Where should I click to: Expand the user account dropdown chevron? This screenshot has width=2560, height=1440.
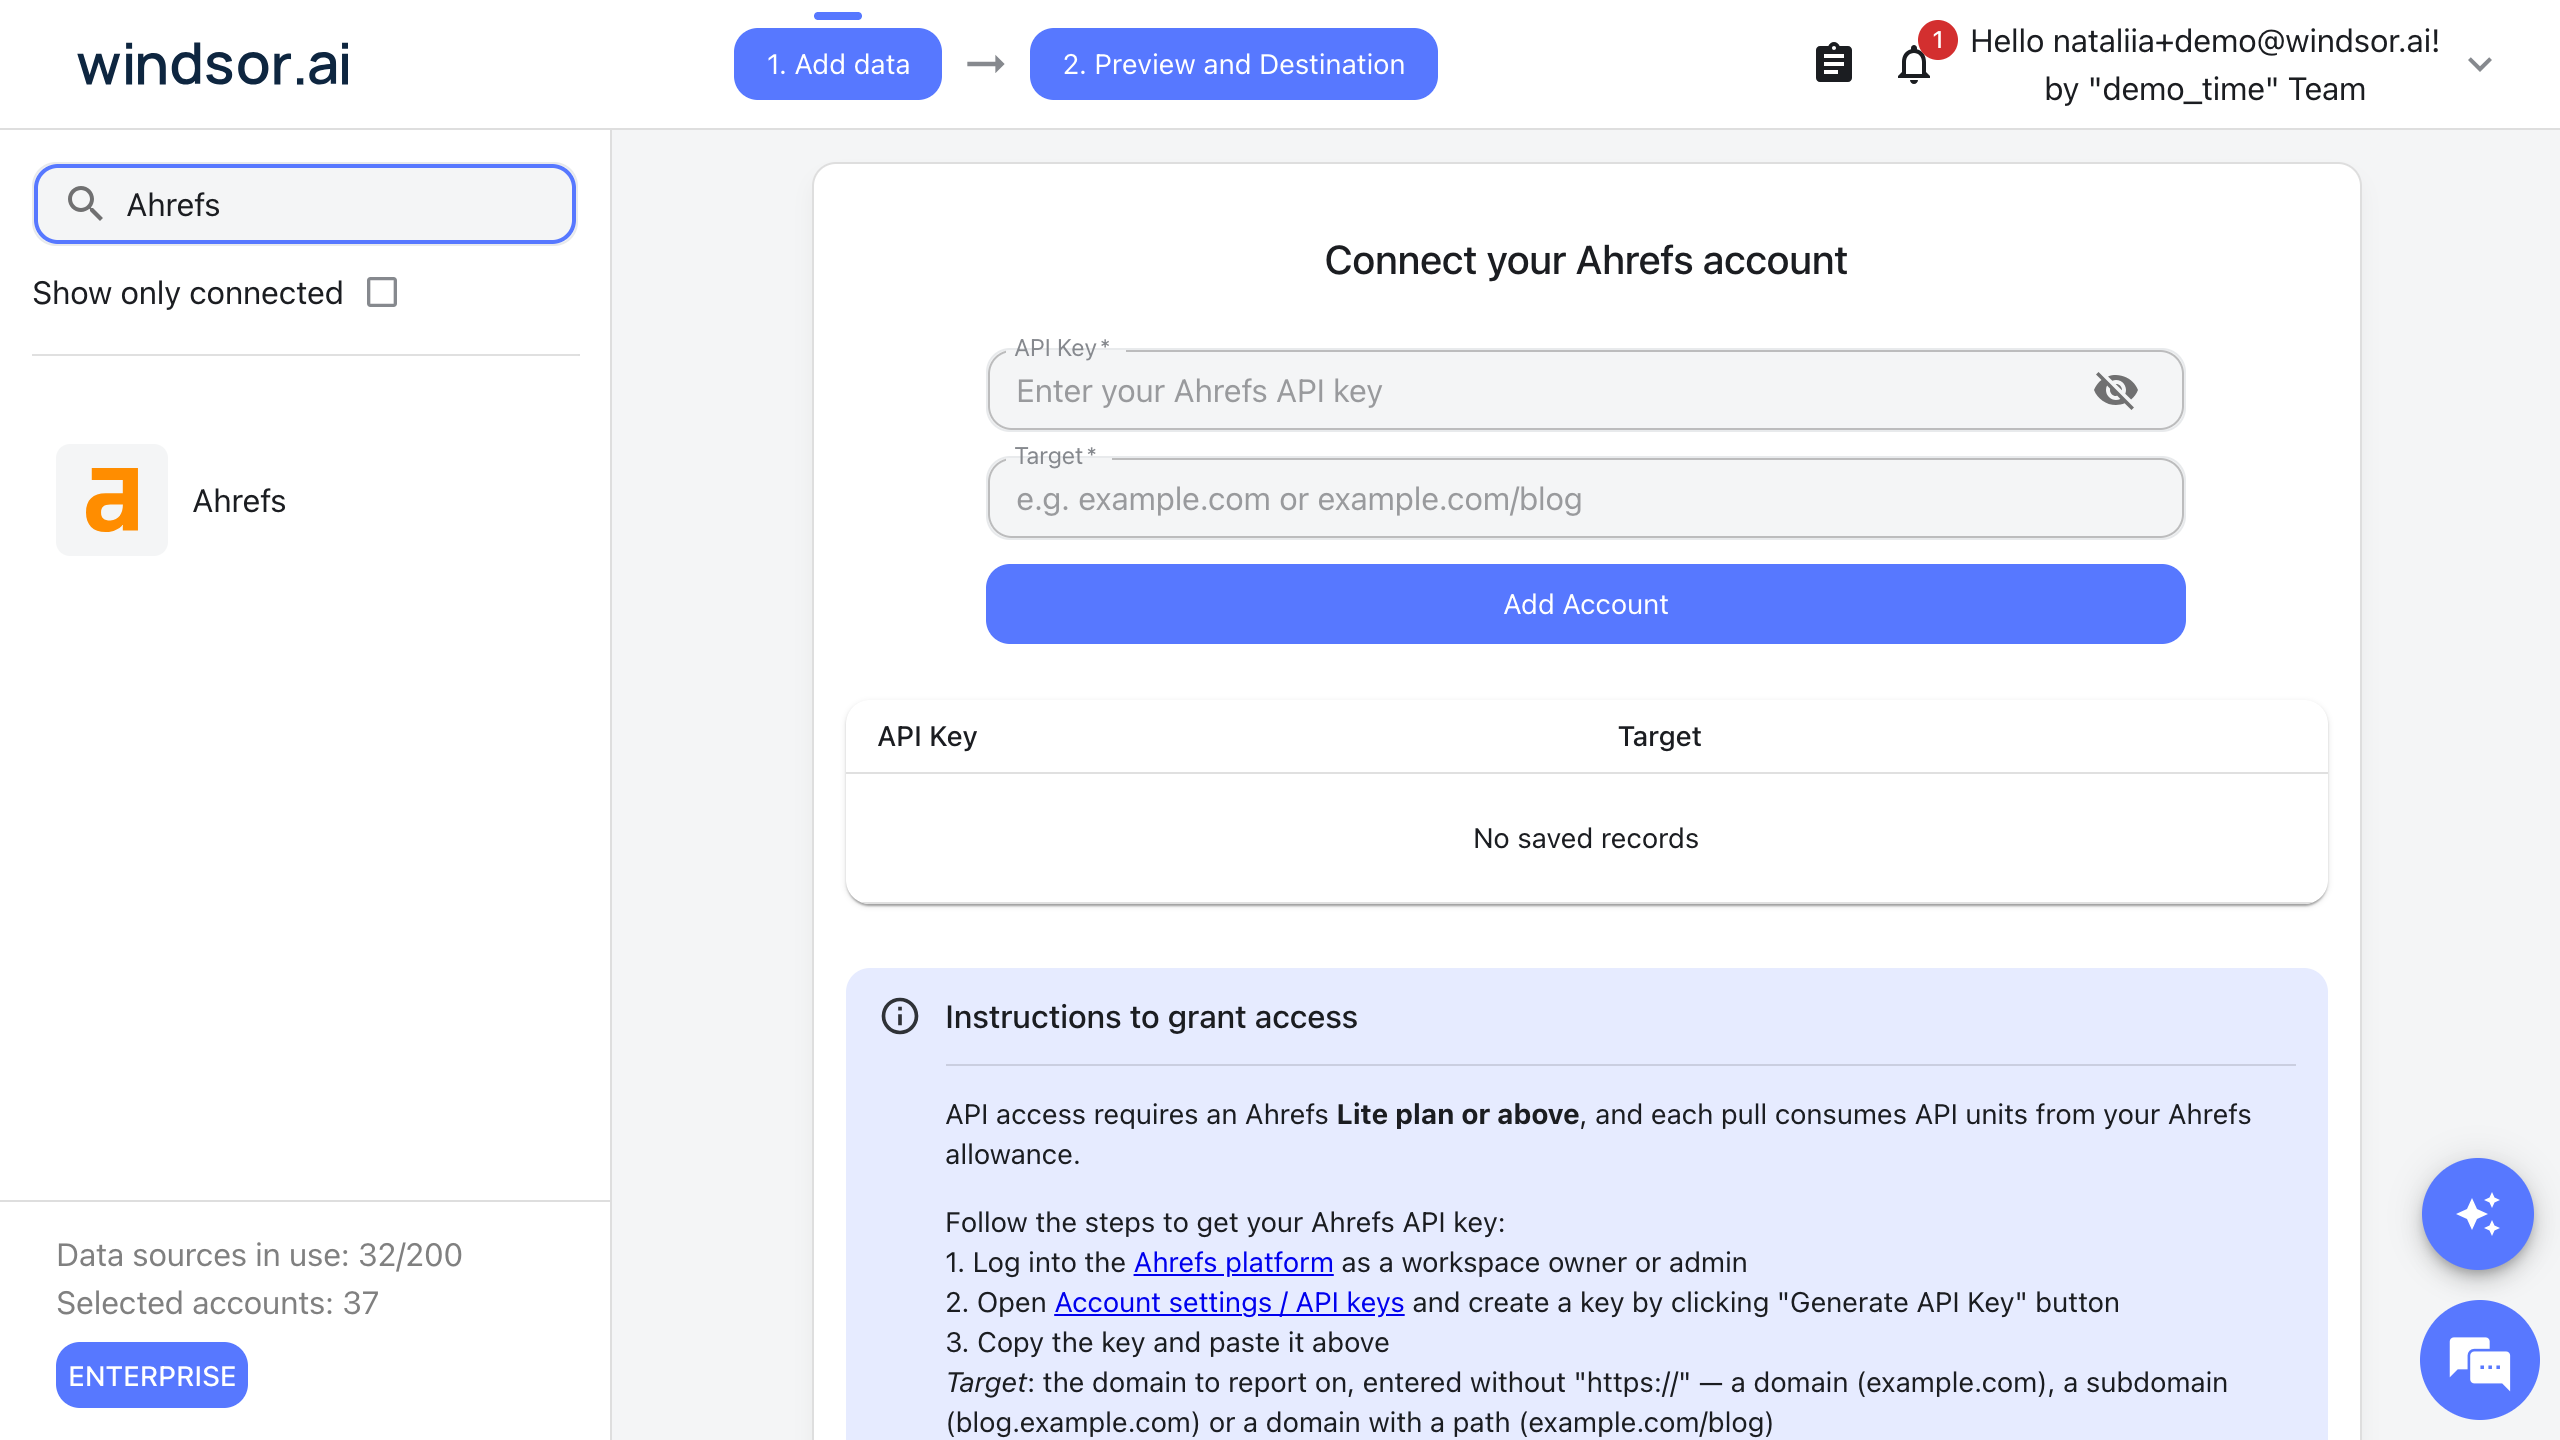pos(2479,65)
